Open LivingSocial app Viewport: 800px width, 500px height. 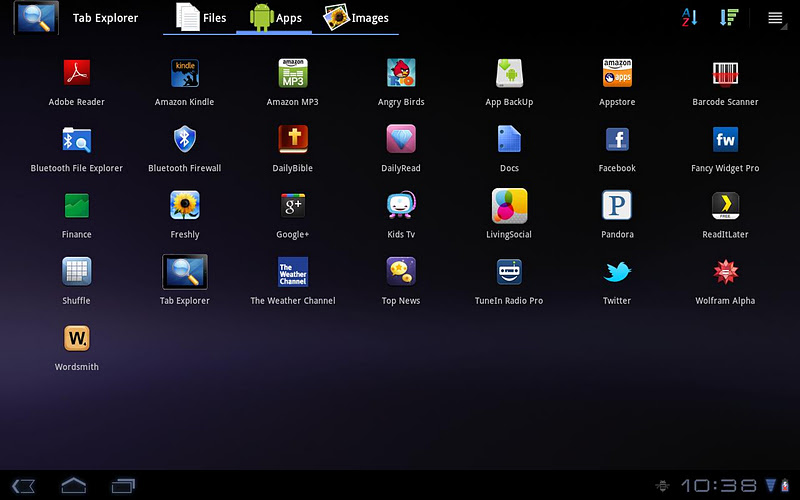pyautogui.click(x=509, y=206)
